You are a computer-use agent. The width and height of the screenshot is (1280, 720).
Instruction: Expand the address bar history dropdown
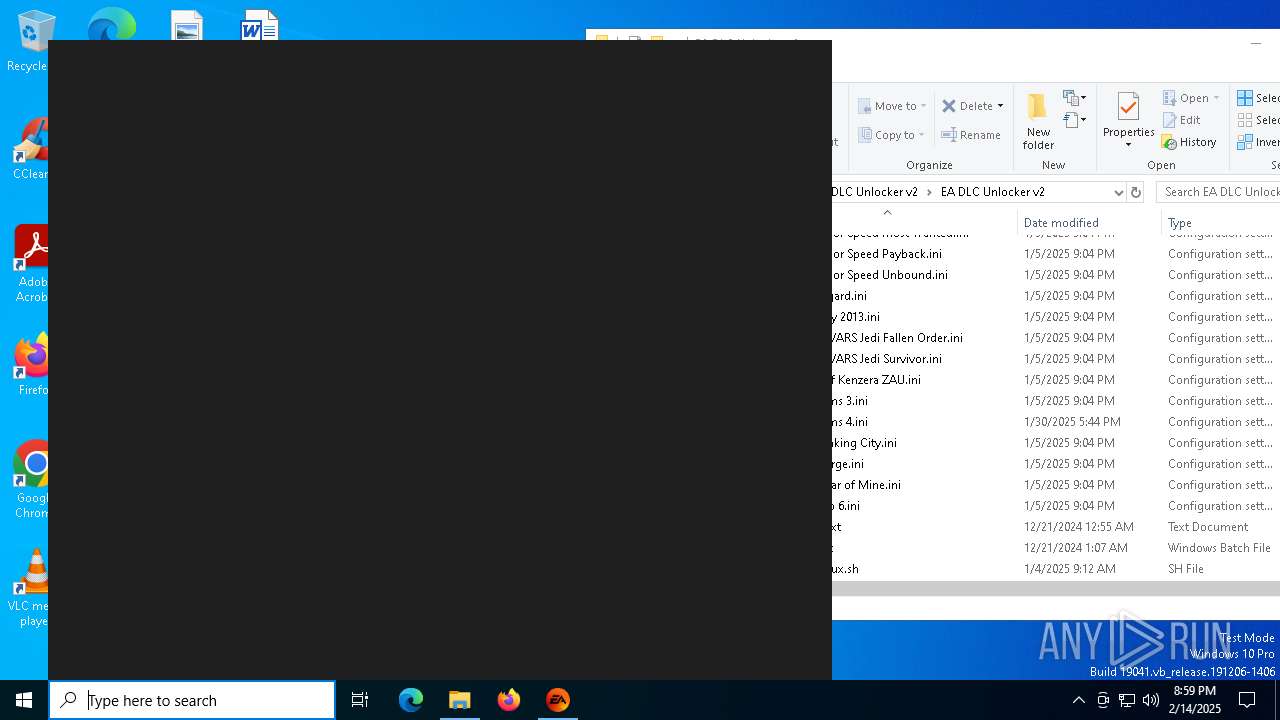(1118, 192)
